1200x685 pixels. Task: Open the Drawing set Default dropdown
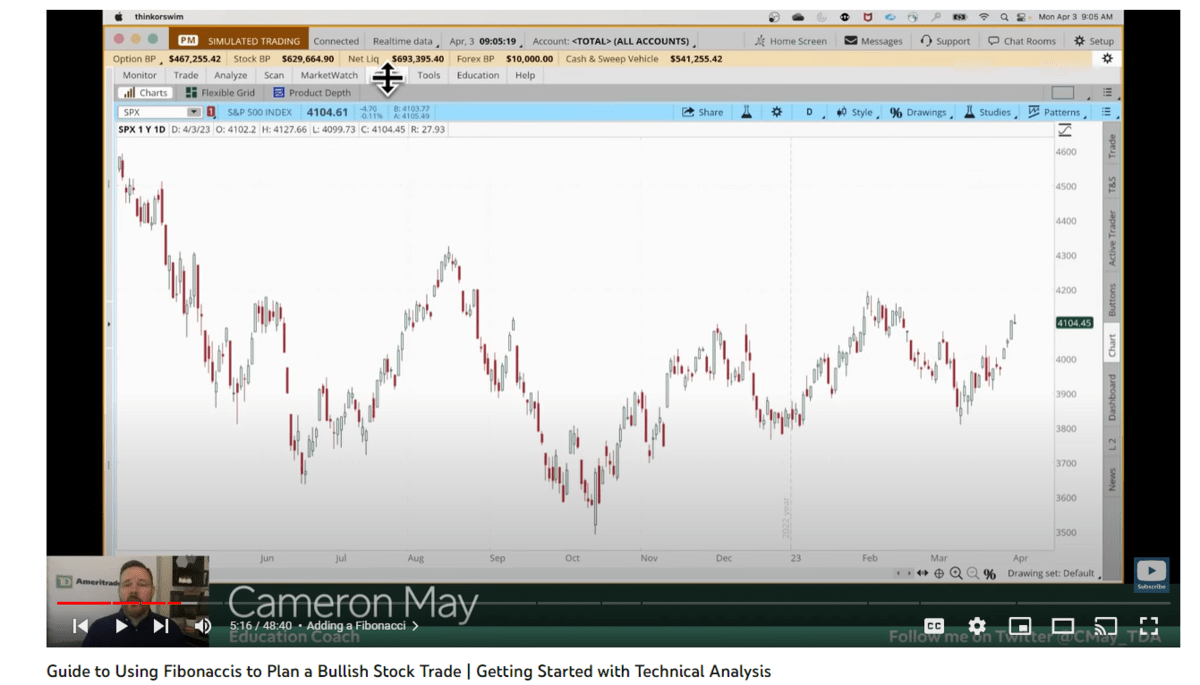[x=1053, y=574]
